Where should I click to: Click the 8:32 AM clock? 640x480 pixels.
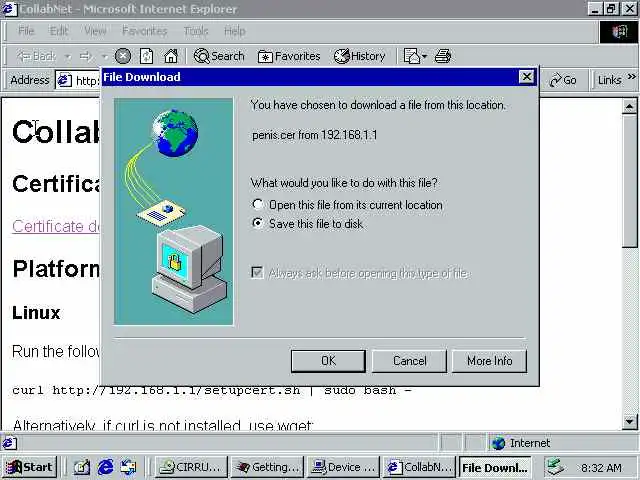tap(602, 467)
